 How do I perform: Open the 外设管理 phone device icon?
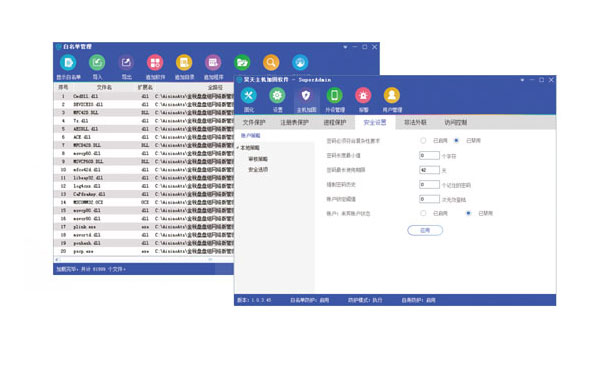[335, 95]
